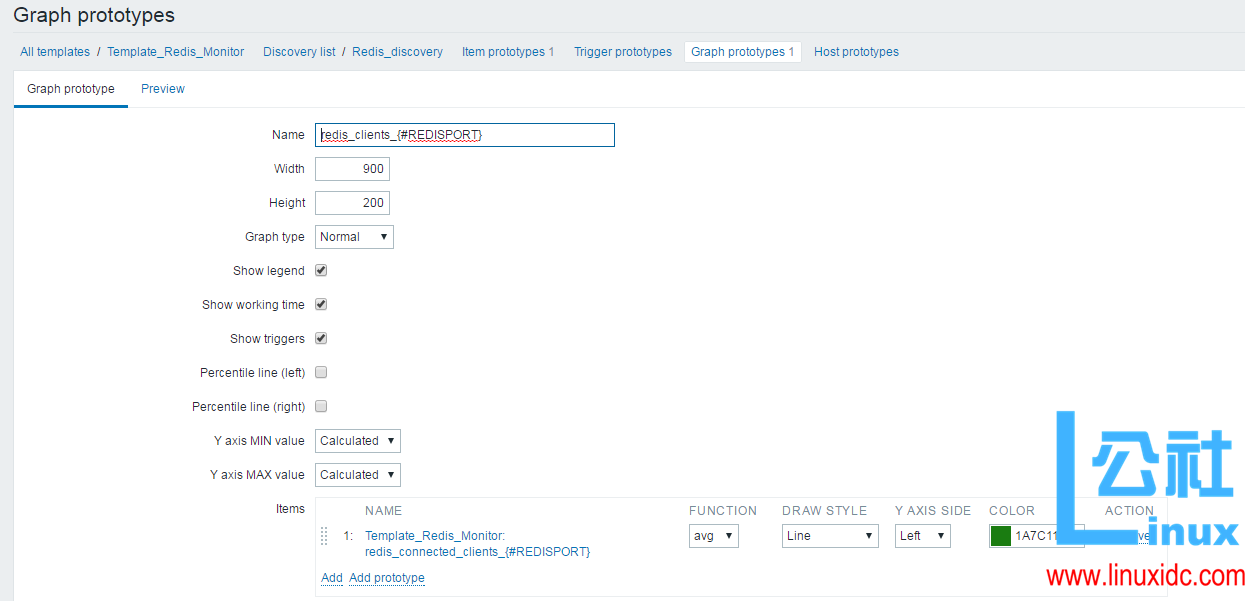Switch to the Preview tab
The image size is (1245, 601).
click(x=162, y=88)
